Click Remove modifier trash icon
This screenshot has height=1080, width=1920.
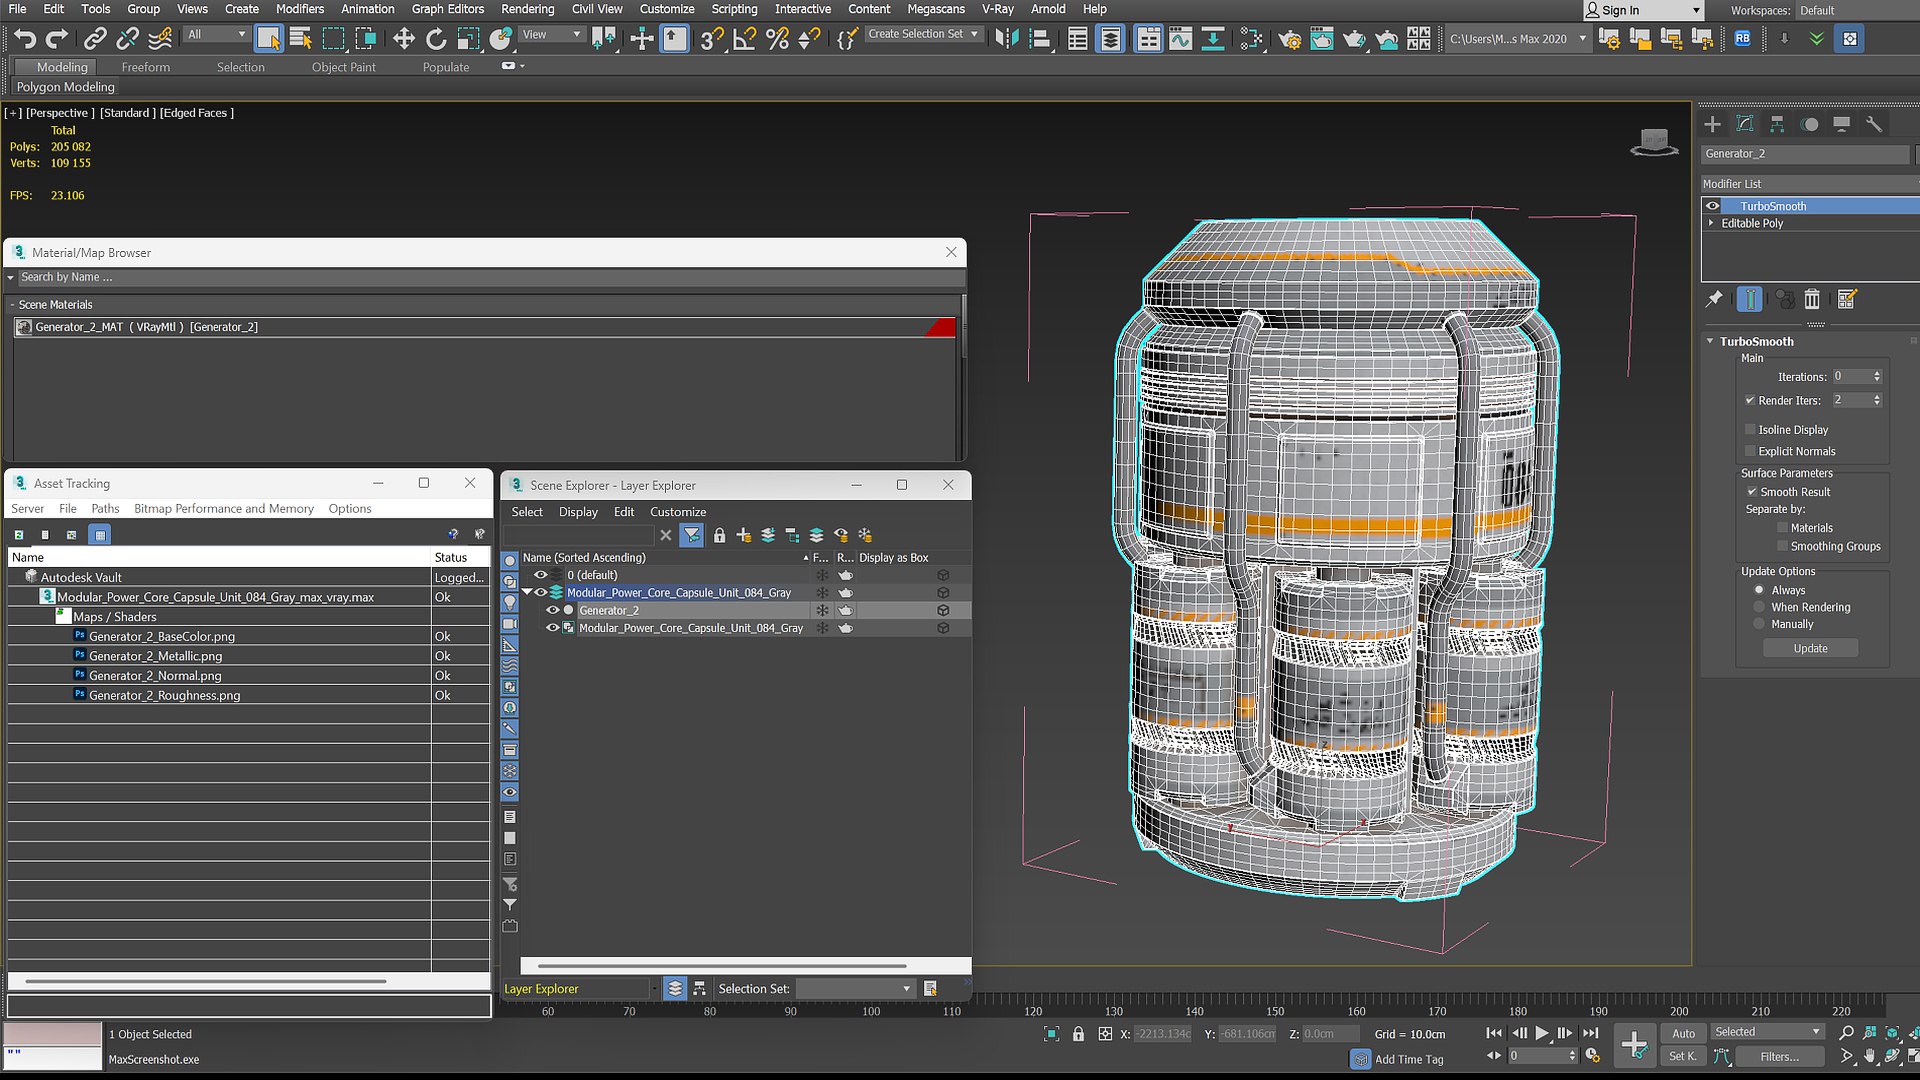tap(1812, 298)
